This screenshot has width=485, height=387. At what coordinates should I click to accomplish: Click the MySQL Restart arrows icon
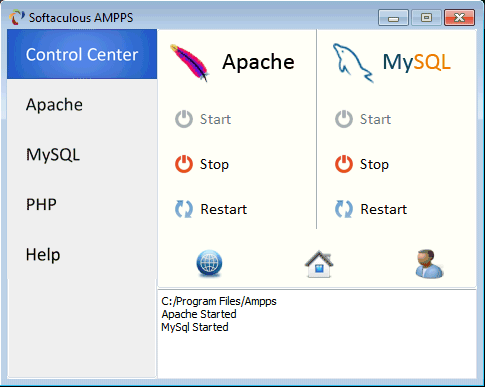tap(344, 209)
